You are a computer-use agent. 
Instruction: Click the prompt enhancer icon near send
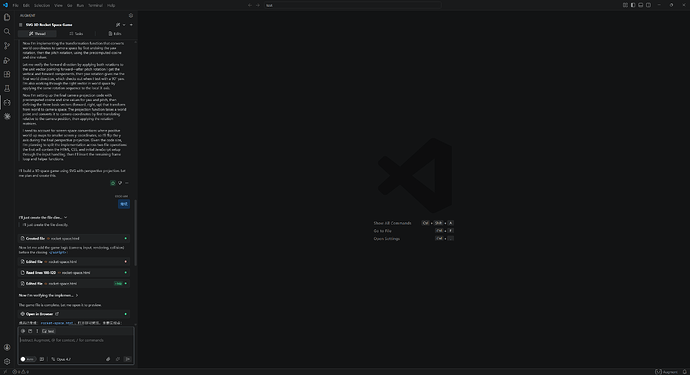(117, 359)
